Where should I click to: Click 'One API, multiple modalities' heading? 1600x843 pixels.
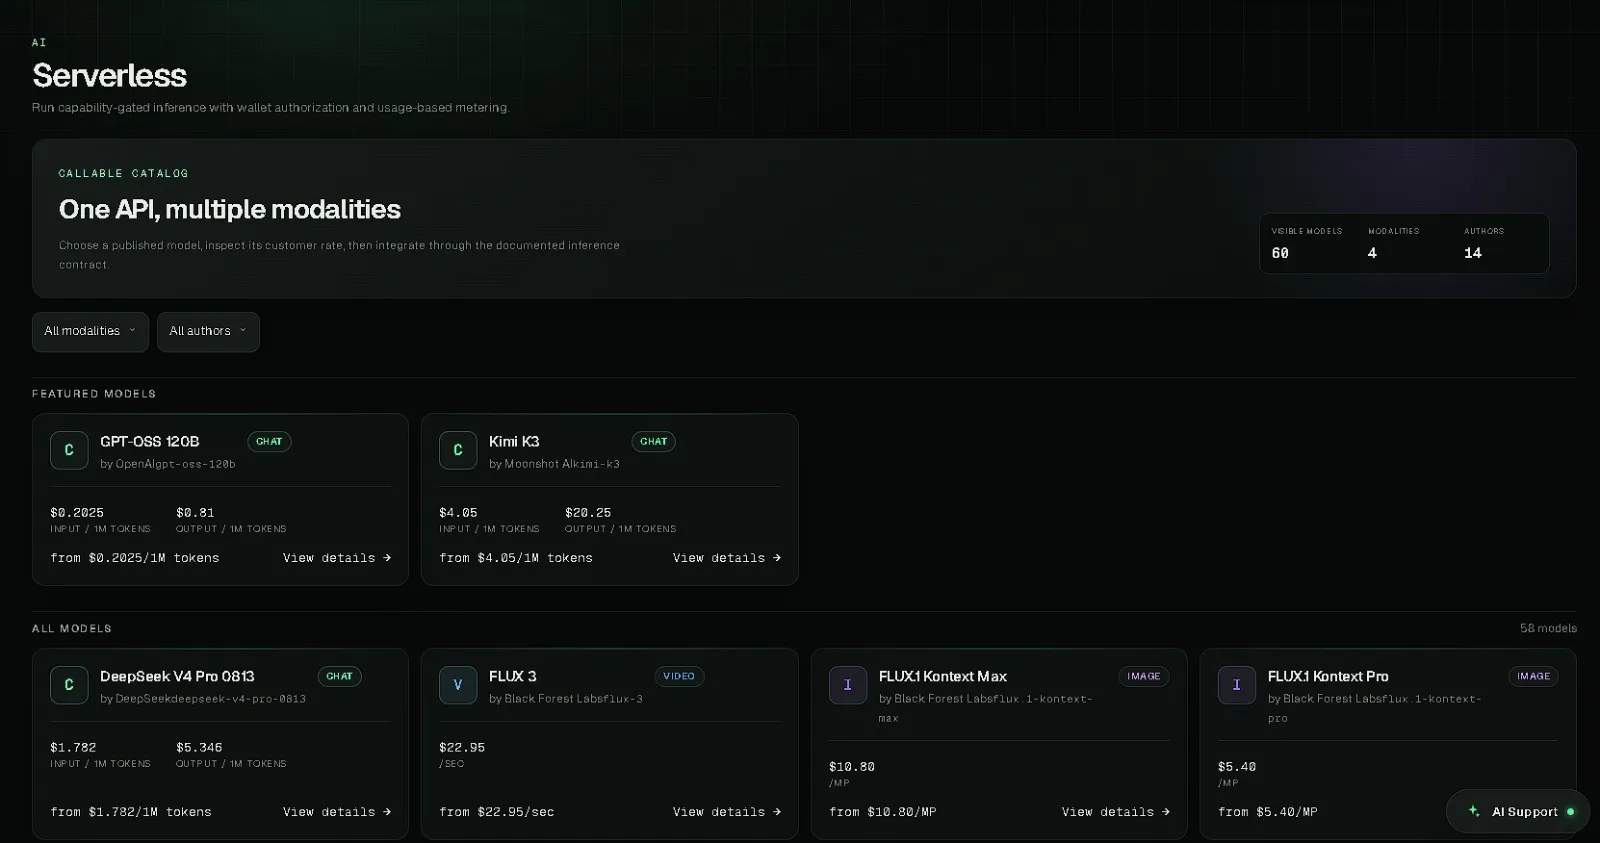coord(230,209)
